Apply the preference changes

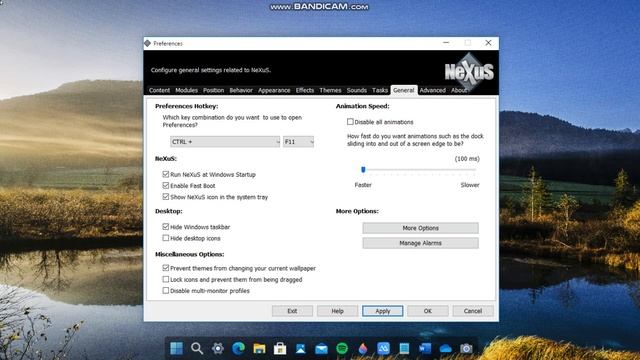pos(382,311)
